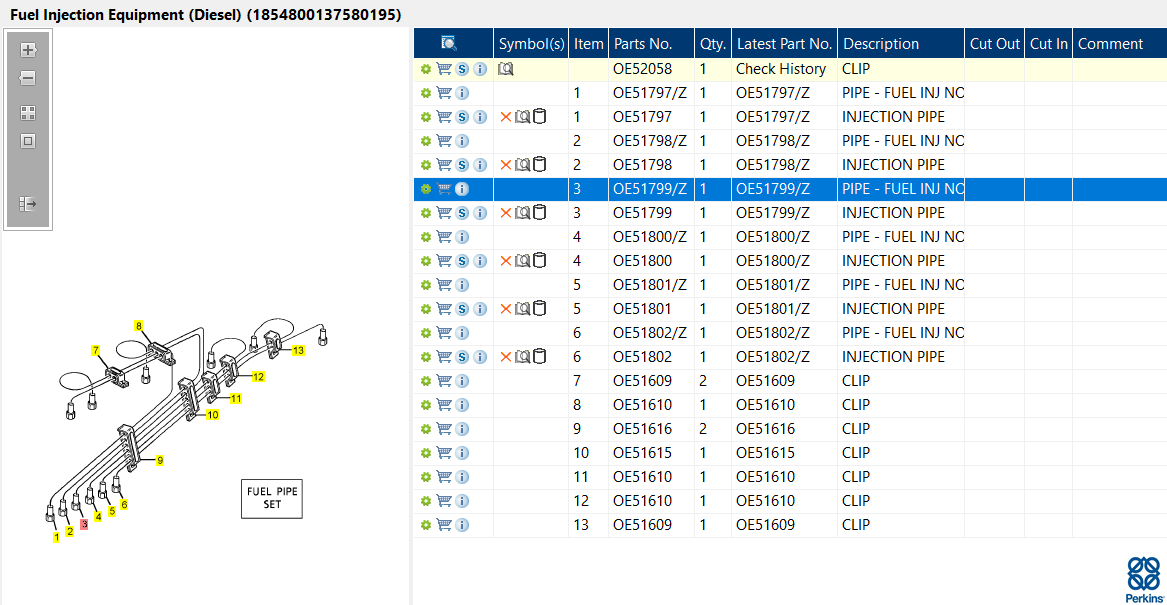Sort by the Parts No. column header

coord(651,44)
